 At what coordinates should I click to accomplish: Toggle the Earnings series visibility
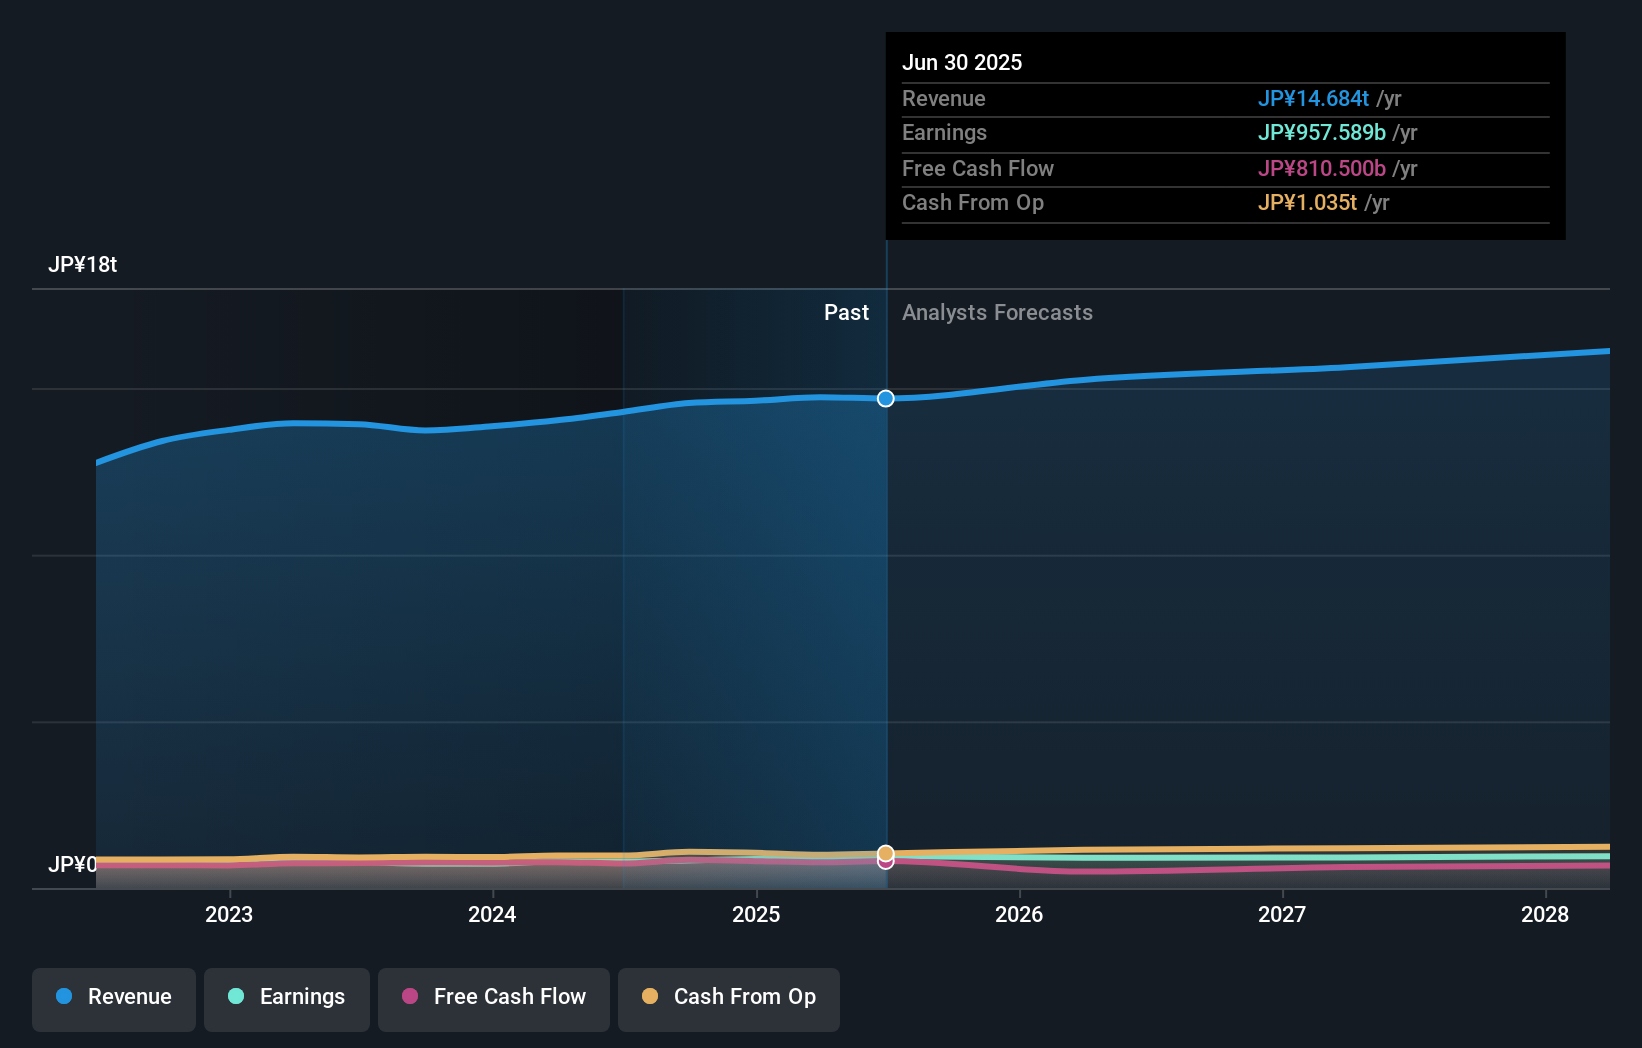click(287, 999)
